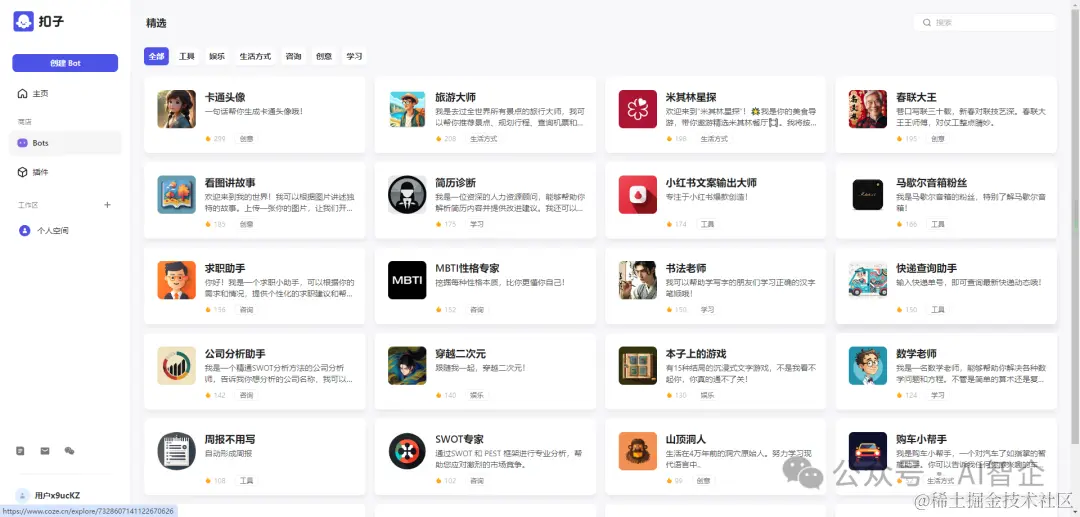The width and height of the screenshot is (1080, 517).
Task: Click 娱乐 tag on 穿越二次元 card
Action: (477, 395)
